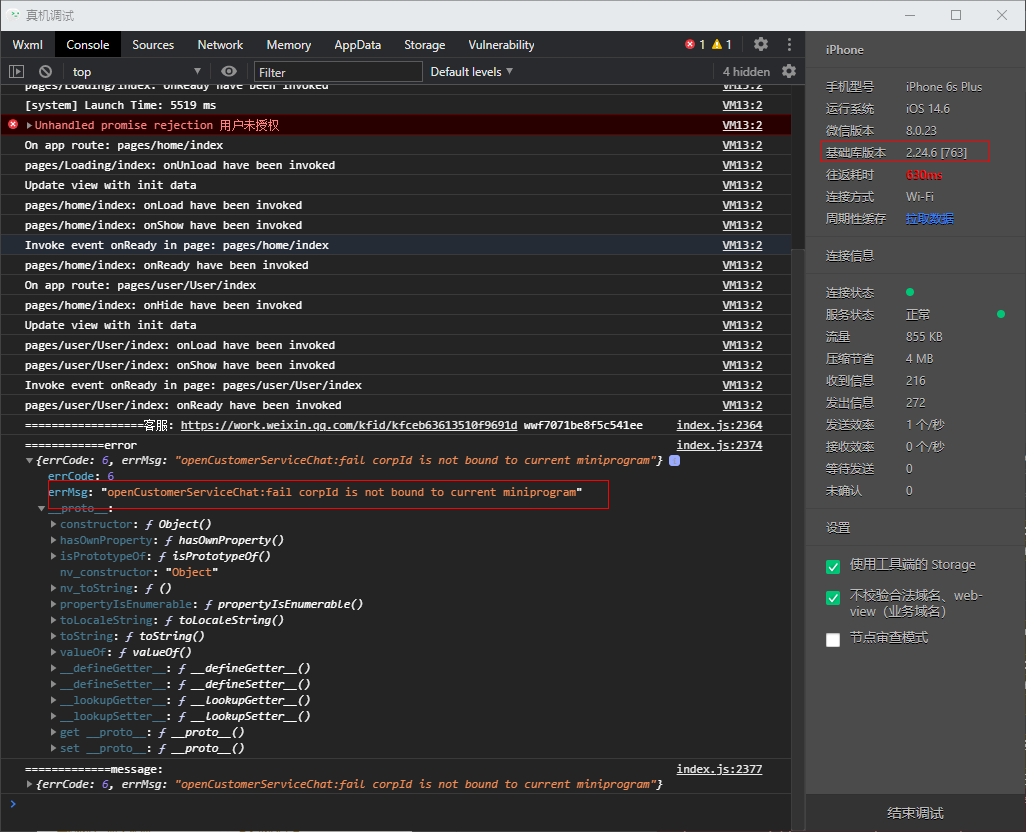Expand the Unhandled promise rejection entry
The width and height of the screenshot is (1026, 832).
(29, 125)
